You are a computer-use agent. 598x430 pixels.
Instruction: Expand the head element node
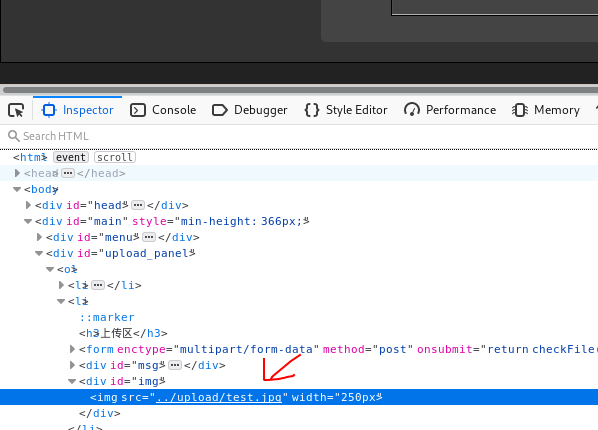(17, 173)
